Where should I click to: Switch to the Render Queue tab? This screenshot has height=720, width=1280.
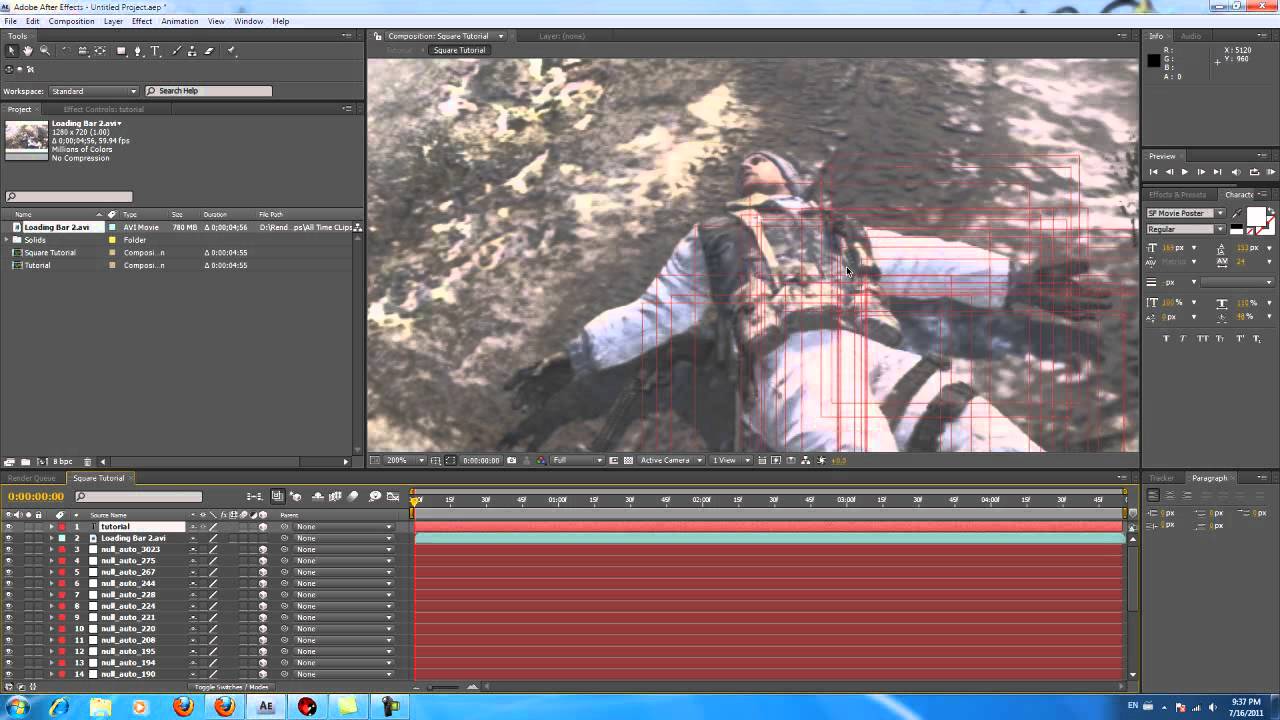[32, 478]
